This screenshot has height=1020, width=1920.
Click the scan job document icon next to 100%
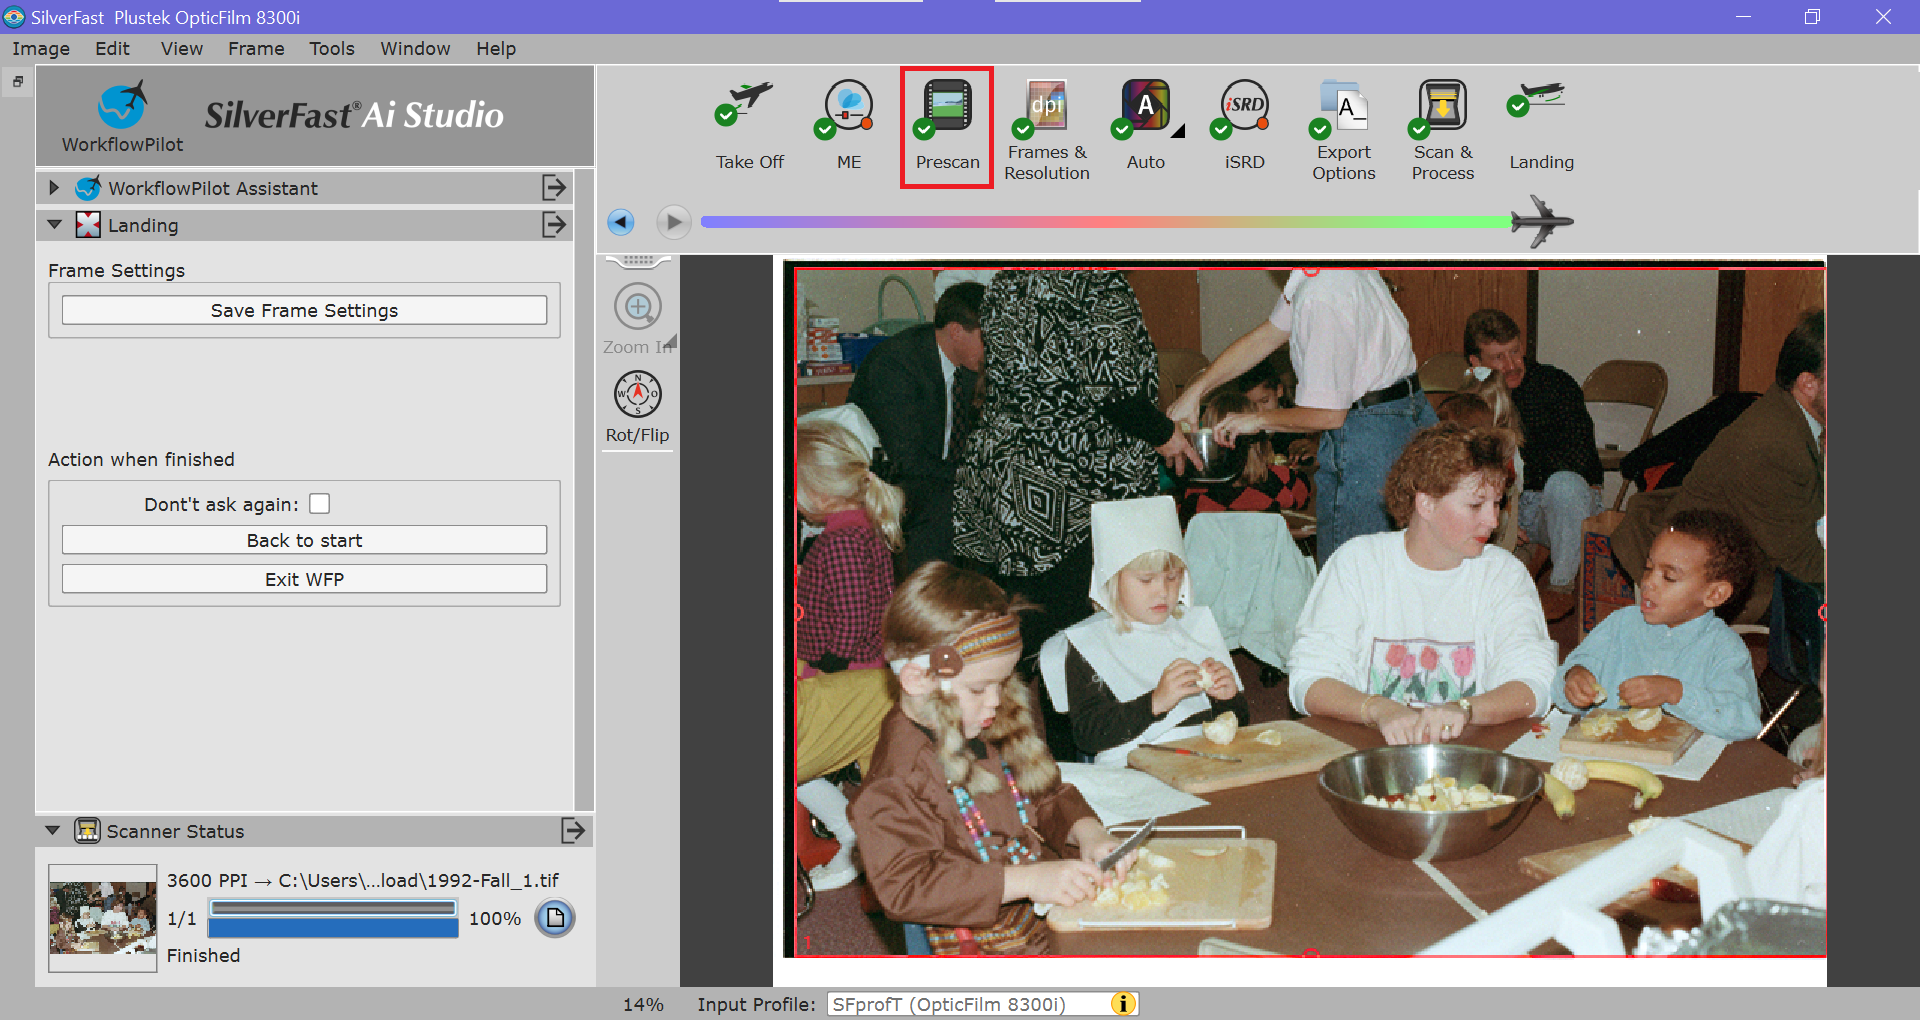coord(555,918)
